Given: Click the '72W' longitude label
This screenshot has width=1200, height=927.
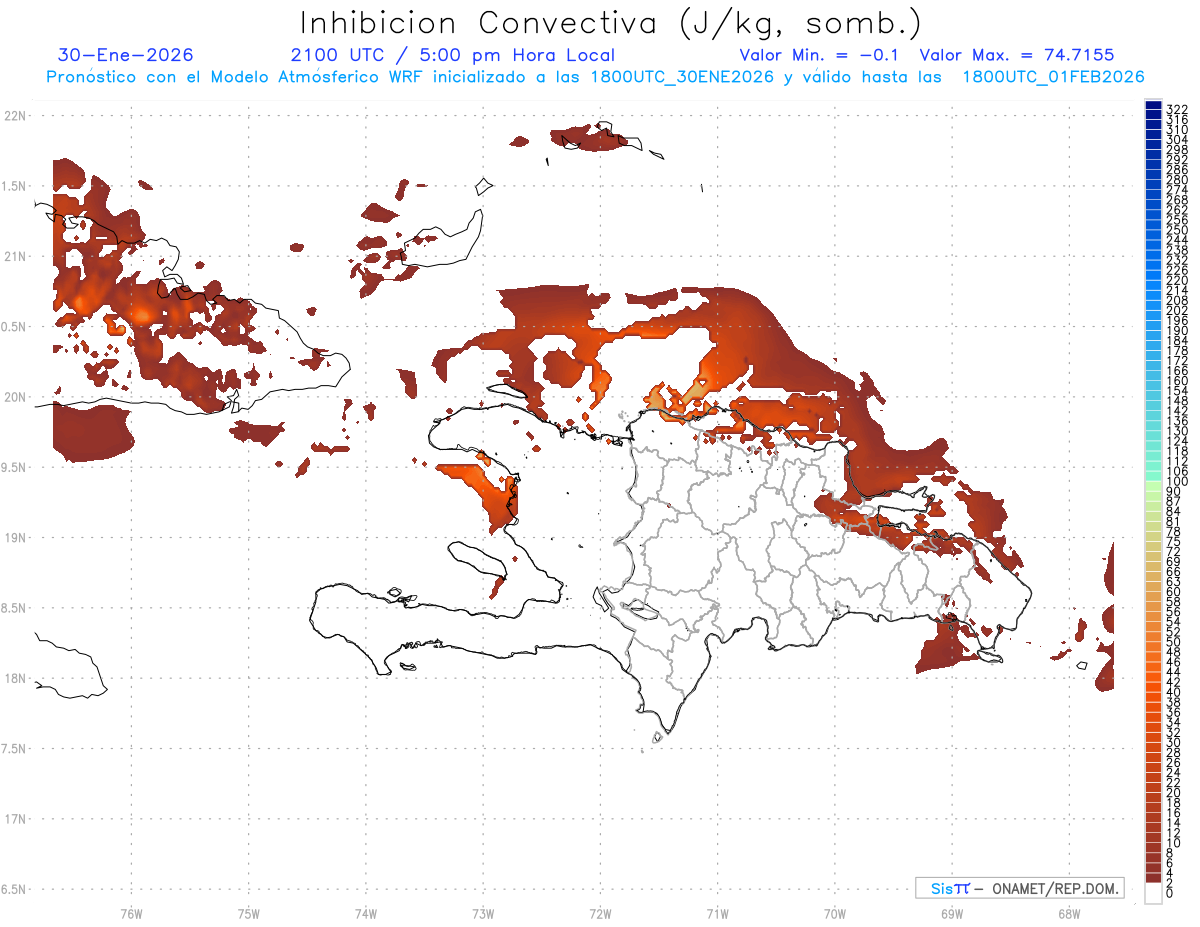Looking at the screenshot, I should click(600, 914).
